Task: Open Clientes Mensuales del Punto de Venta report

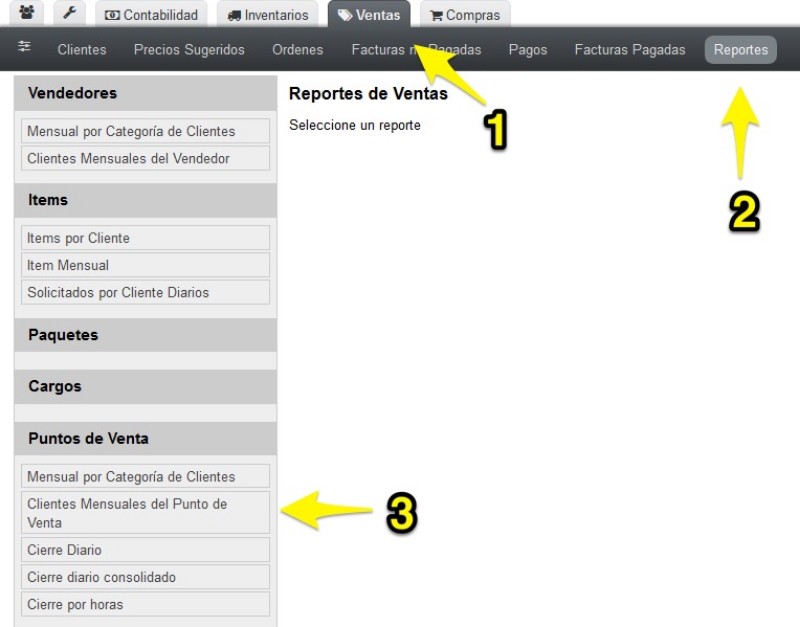Action: [145, 513]
